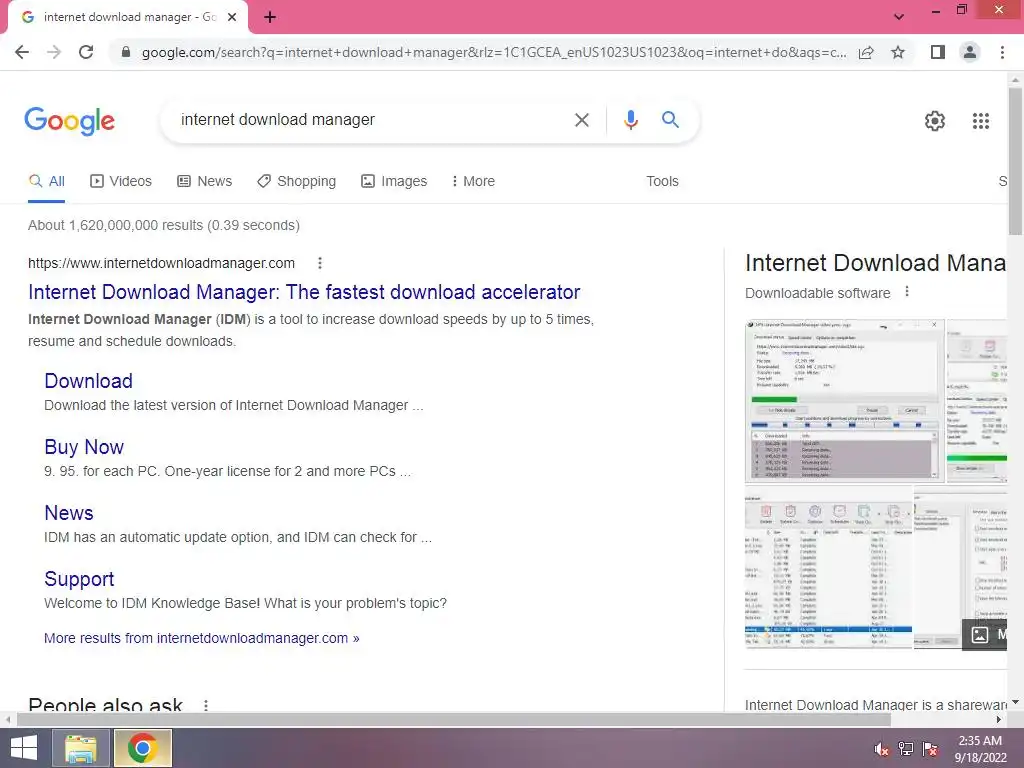Edit the internet download manager query
The height and width of the screenshot is (768, 1024).
[372, 120]
